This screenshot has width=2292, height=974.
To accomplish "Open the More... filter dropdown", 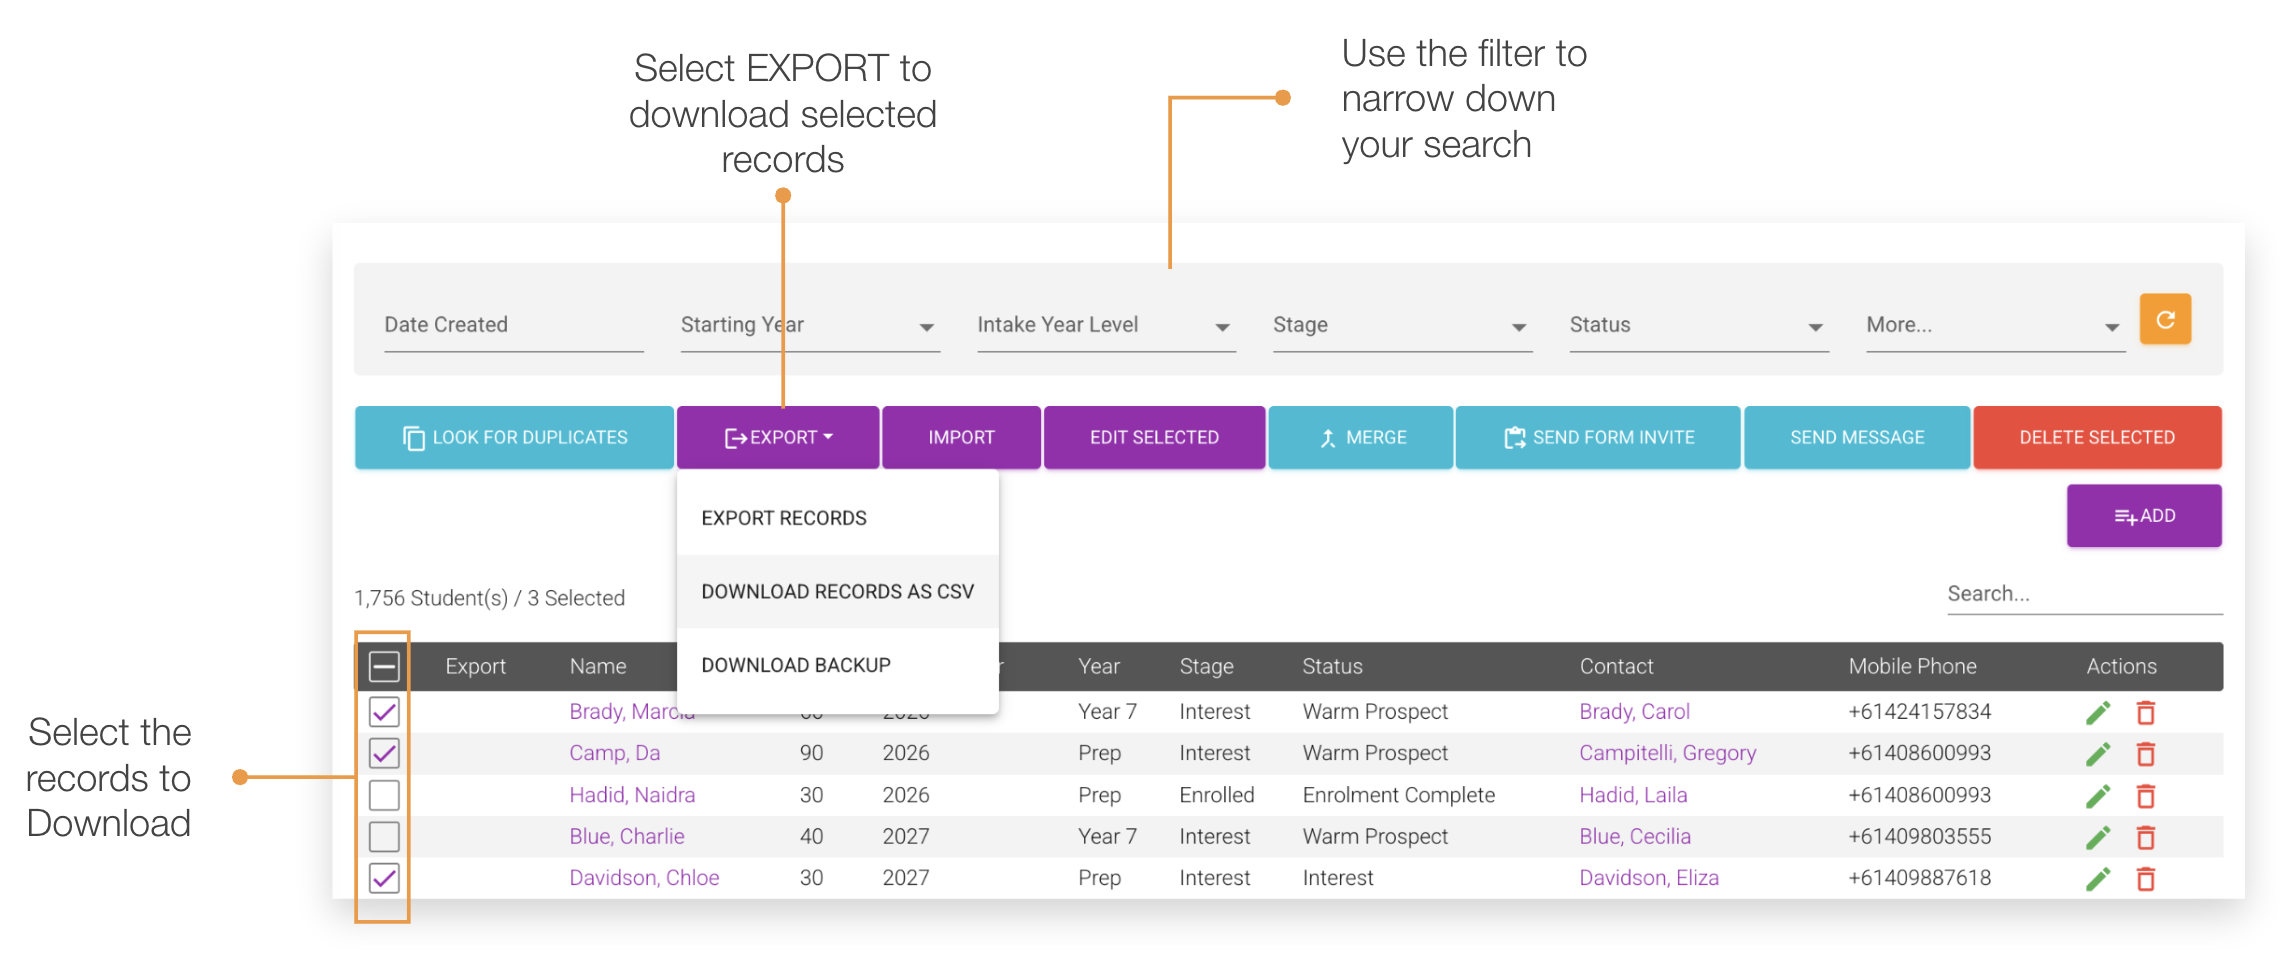I will point(2111,326).
